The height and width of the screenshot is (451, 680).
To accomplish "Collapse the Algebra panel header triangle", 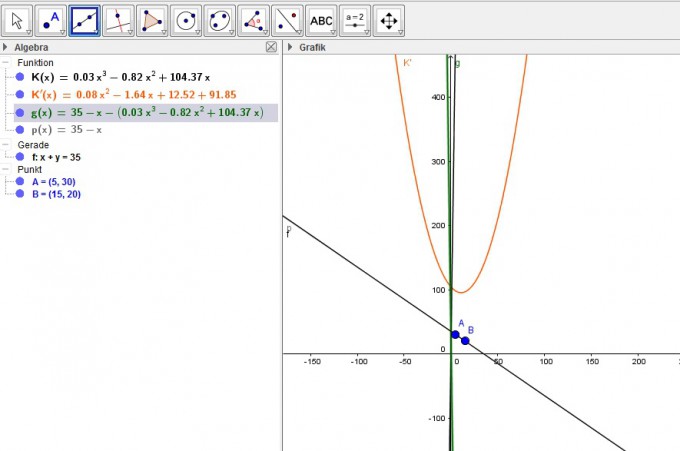I will 6,47.
